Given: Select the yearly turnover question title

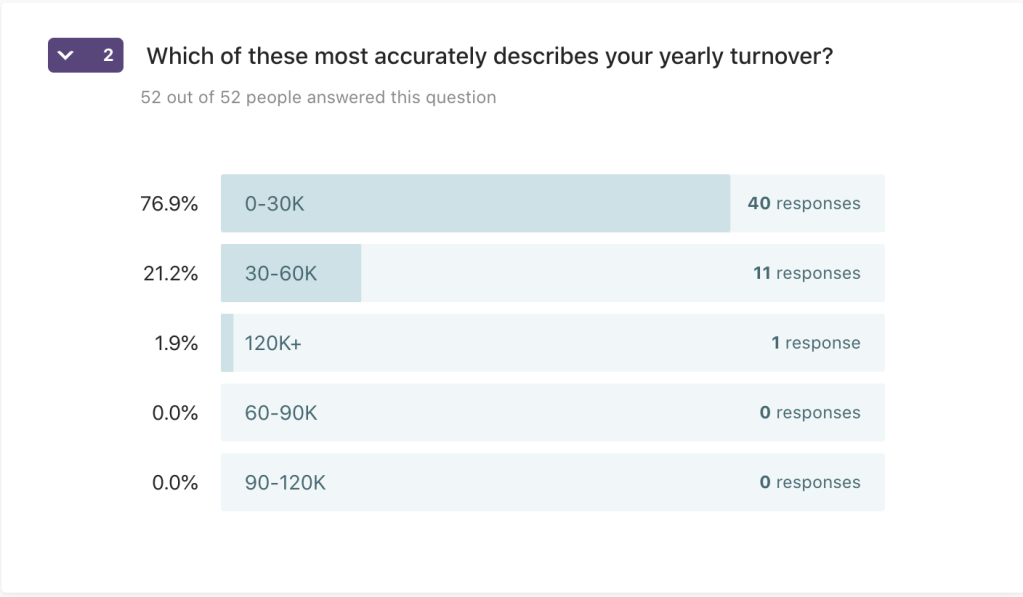Looking at the screenshot, I should pos(490,56).
